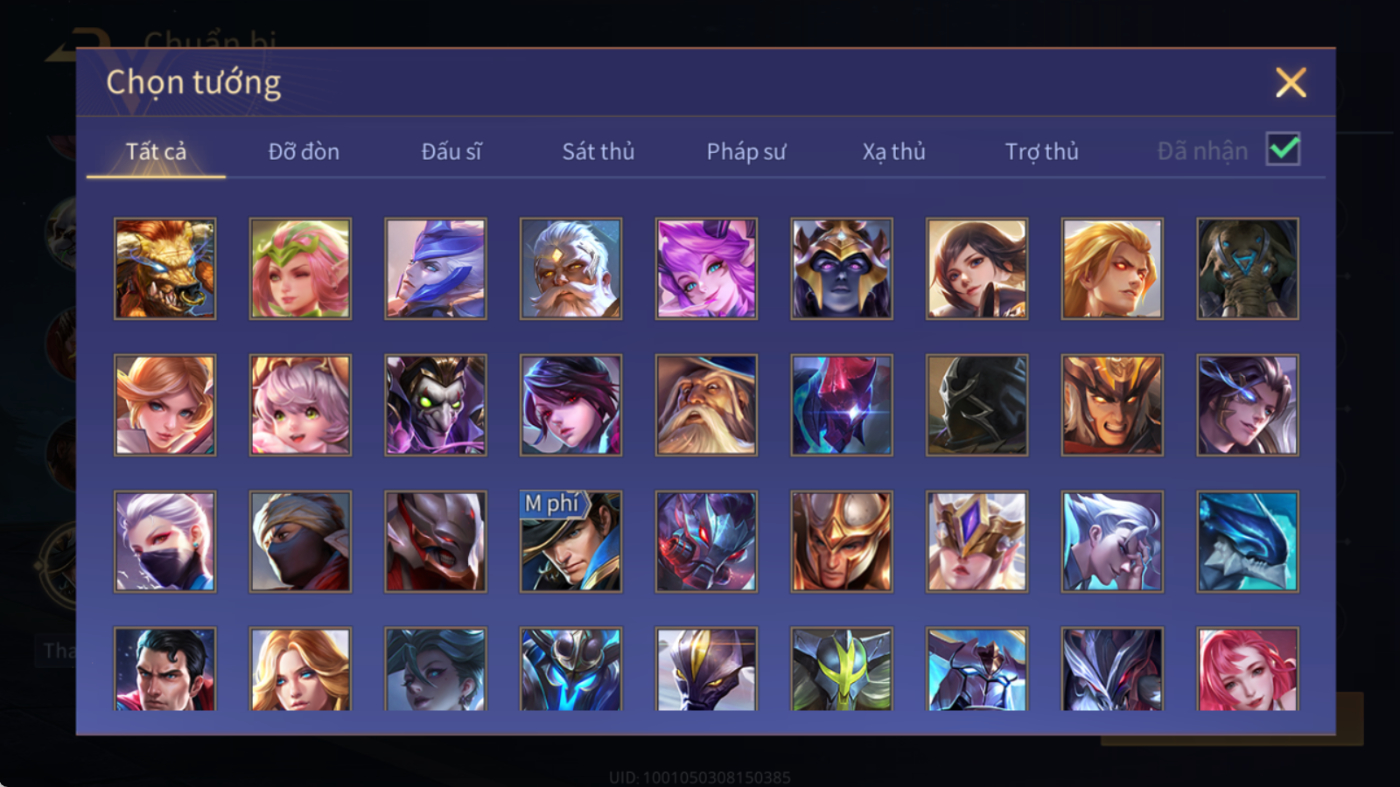1400x787 pixels.
Task: Pick the hero tagged 'M phí'
Action: point(571,541)
